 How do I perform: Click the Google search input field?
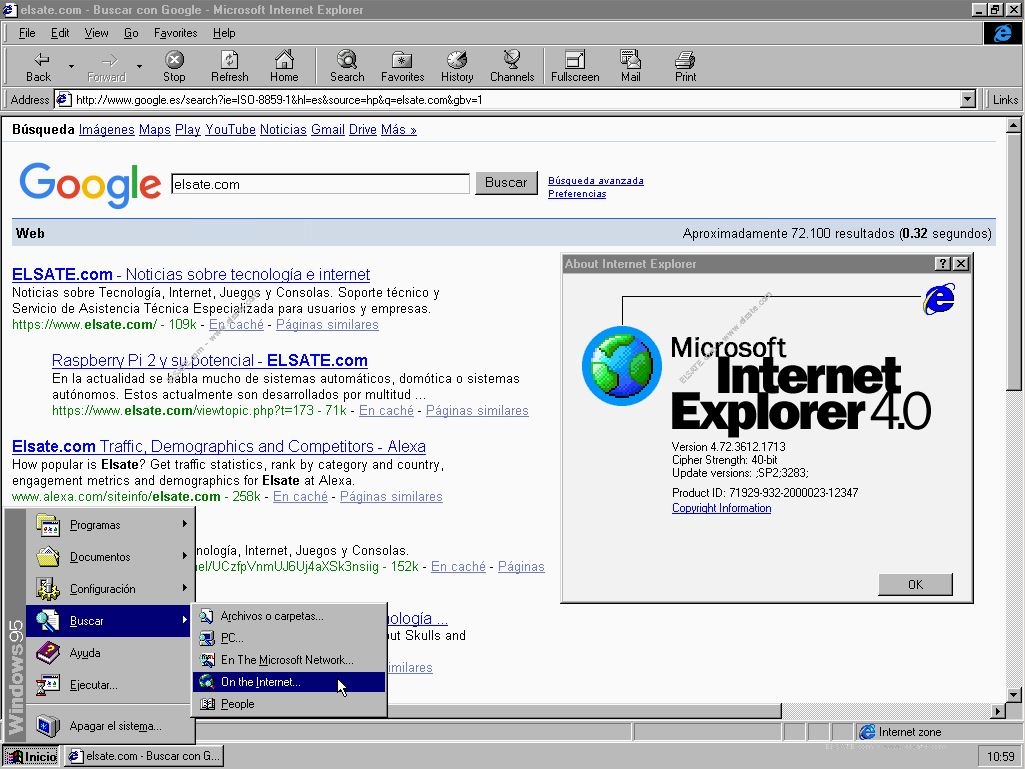click(320, 184)
